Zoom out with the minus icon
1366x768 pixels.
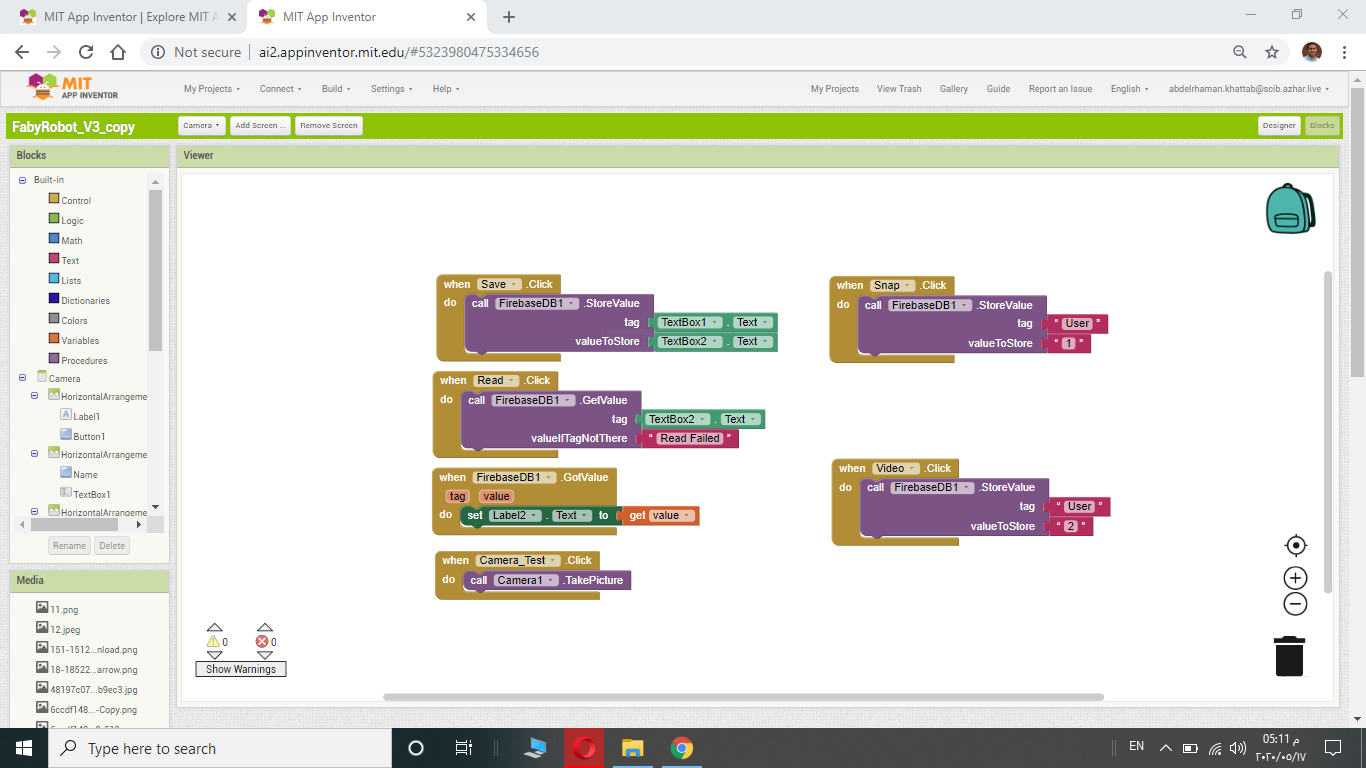point(1295,603)
